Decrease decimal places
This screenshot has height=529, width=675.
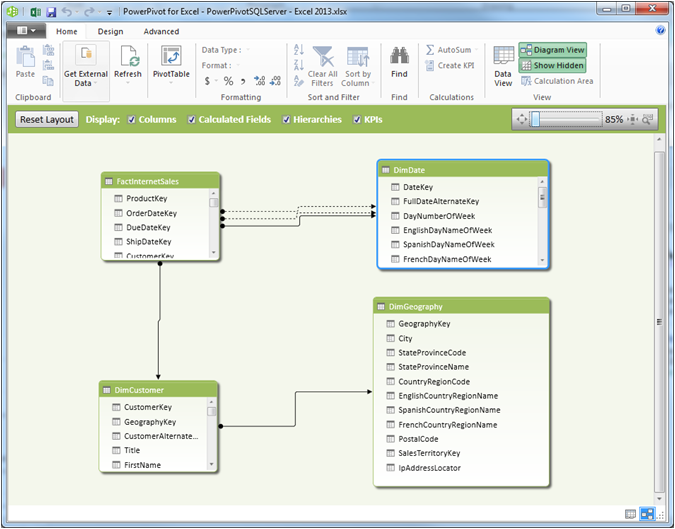pos(276,81)
